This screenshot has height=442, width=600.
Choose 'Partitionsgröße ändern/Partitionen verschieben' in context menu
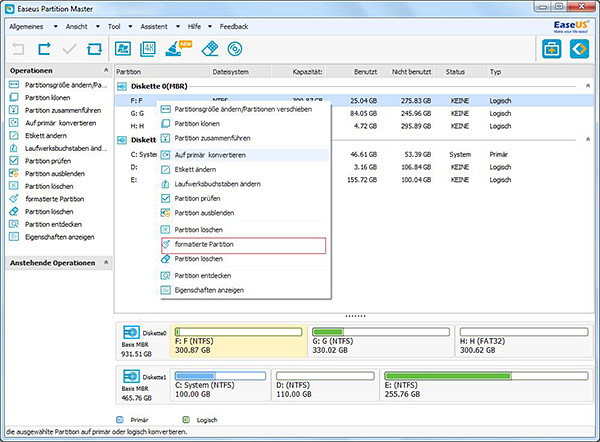244,109
